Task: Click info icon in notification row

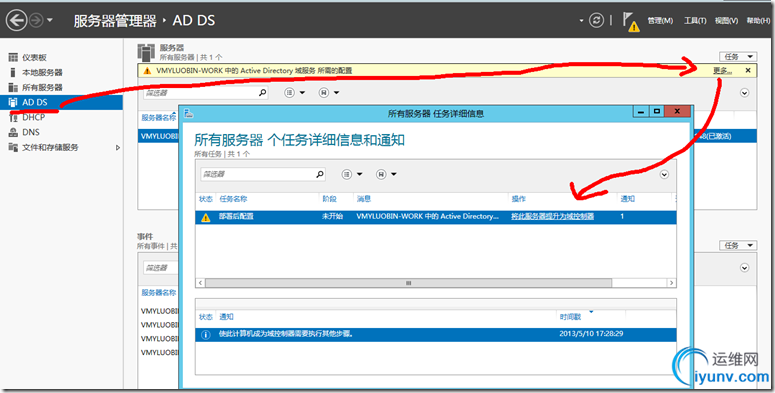Action: (206, 335)
